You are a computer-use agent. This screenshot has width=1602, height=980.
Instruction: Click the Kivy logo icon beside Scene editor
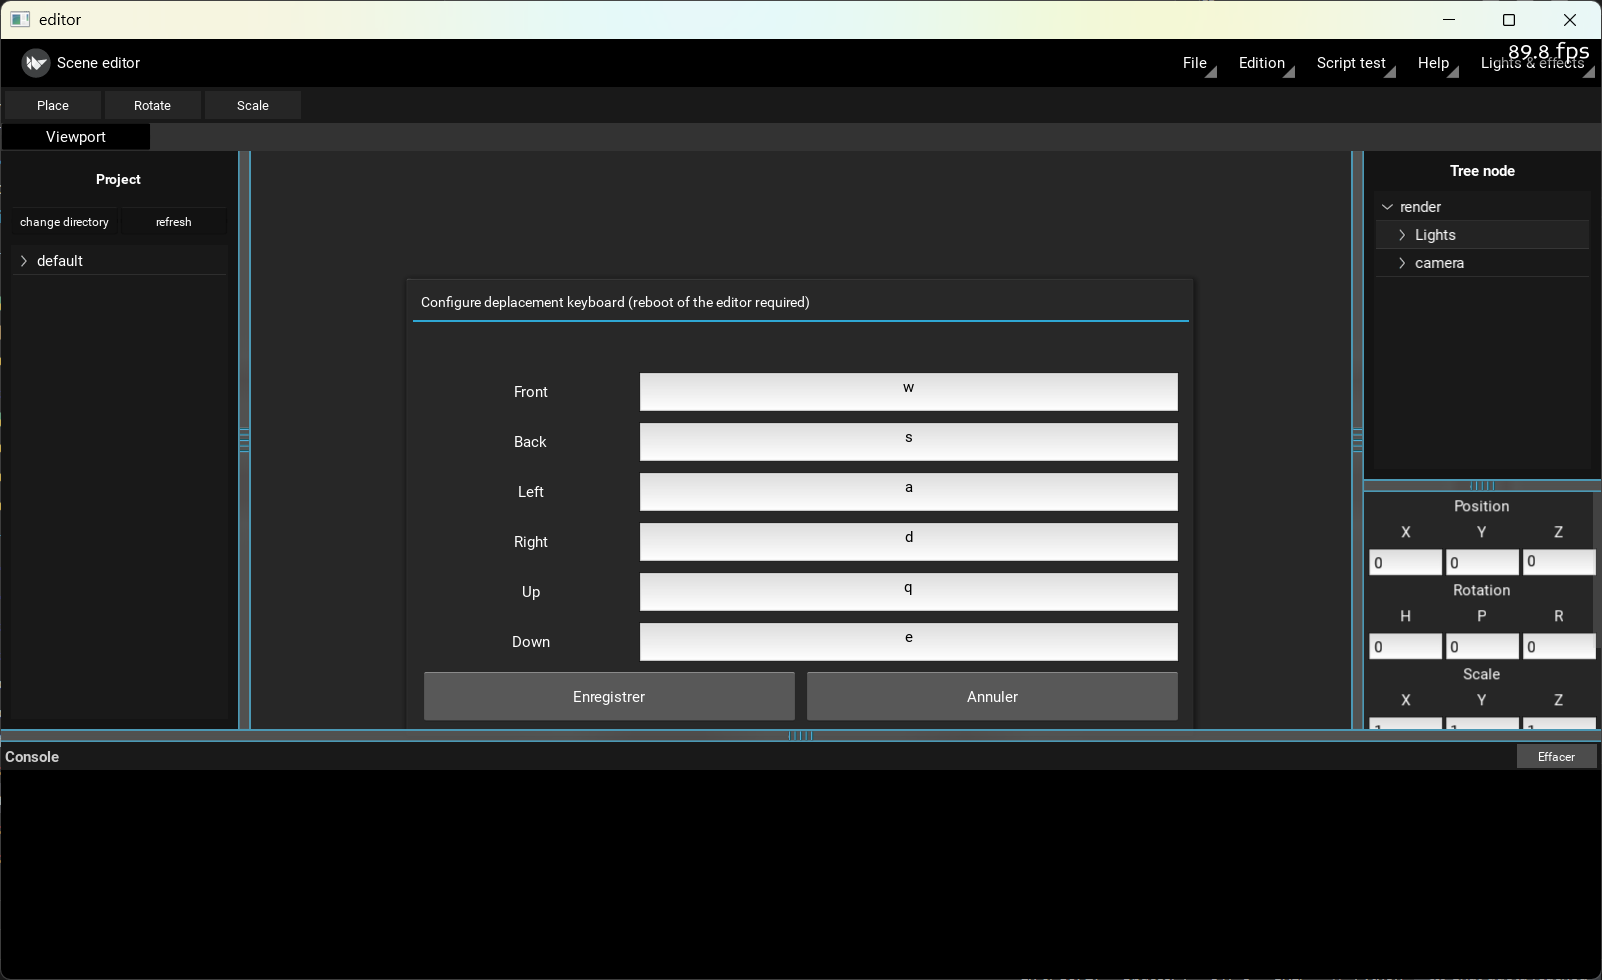pyautogui.click(x=36, y=63)
